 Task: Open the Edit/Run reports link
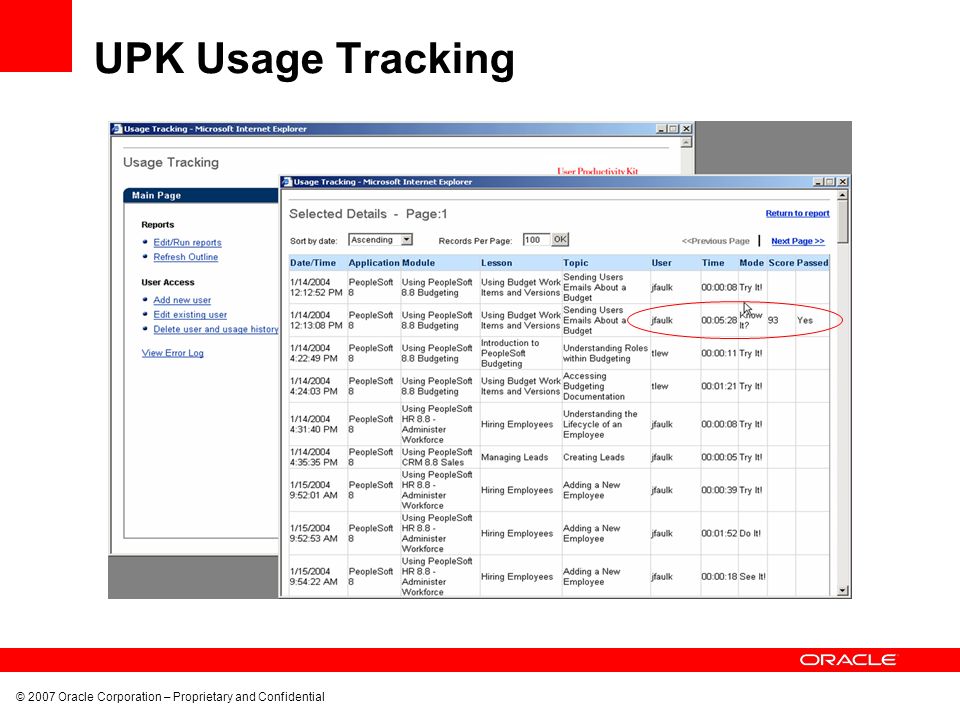(x=187, y=242)
